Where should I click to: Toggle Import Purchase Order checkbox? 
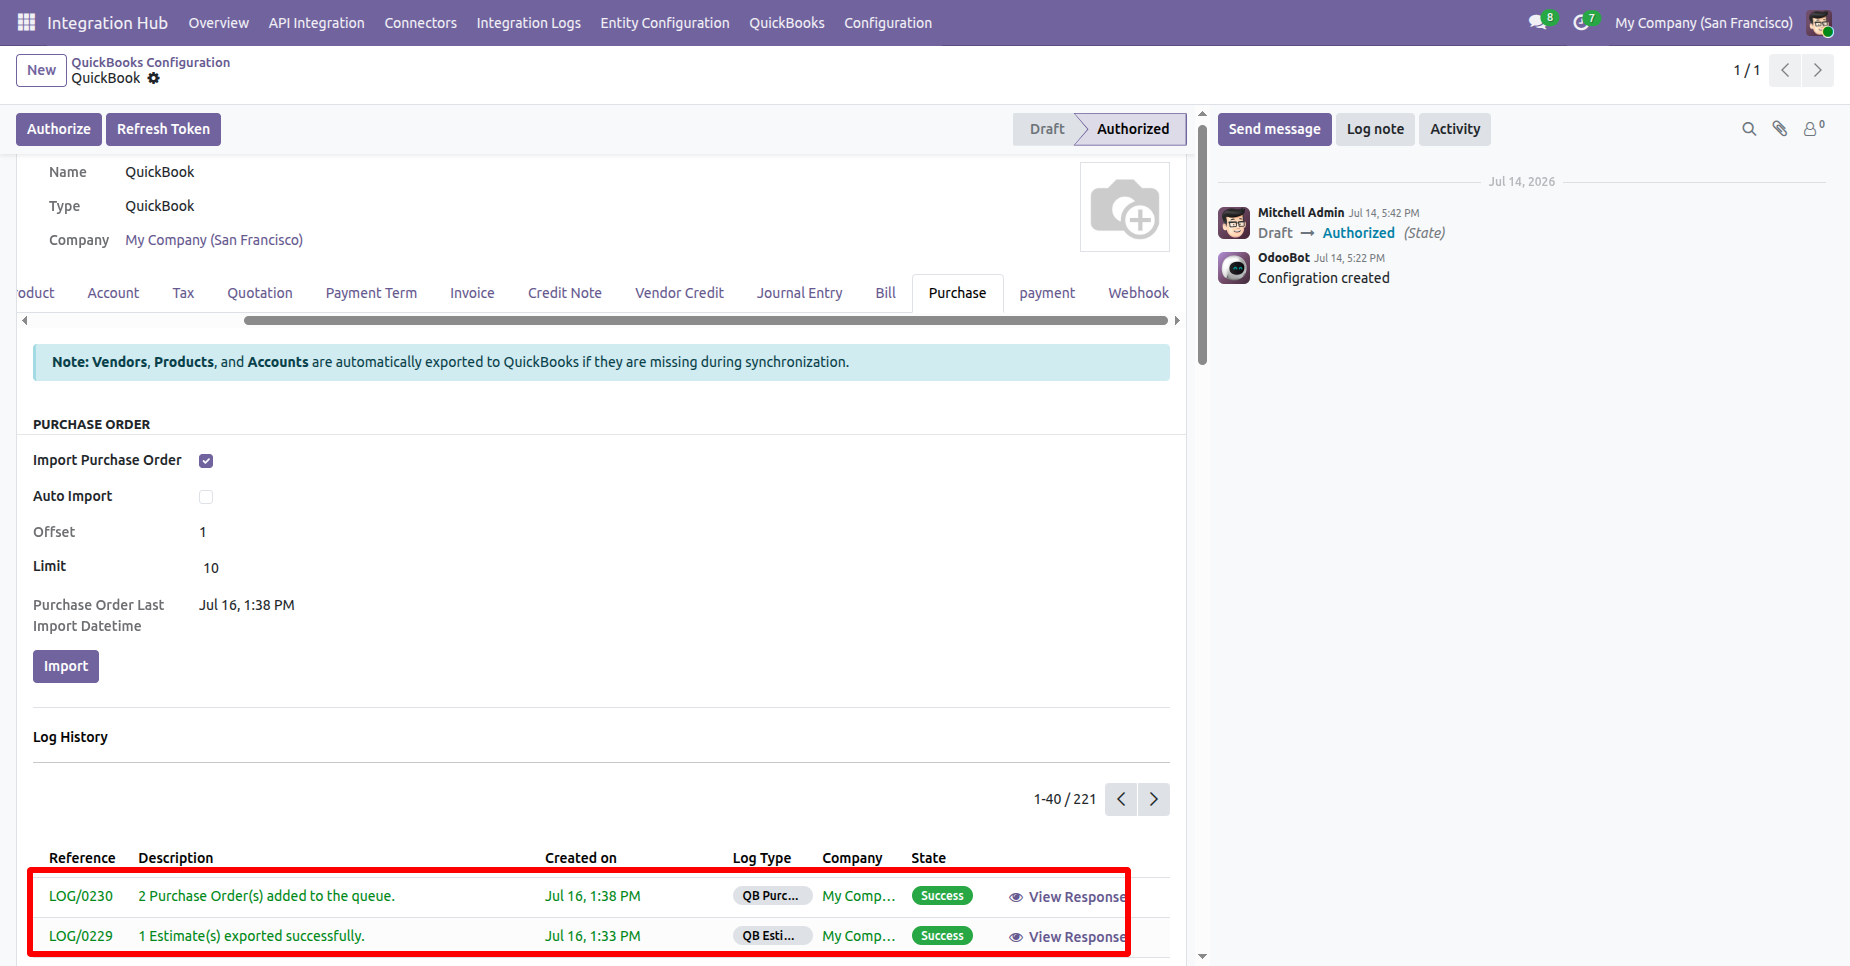coord(206,461)
